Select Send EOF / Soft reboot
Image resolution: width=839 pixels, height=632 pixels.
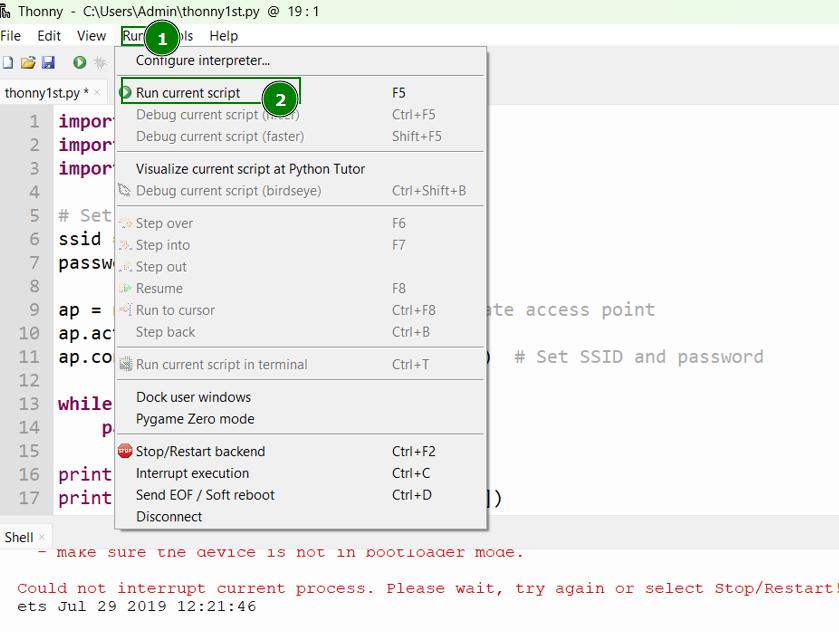301,495
